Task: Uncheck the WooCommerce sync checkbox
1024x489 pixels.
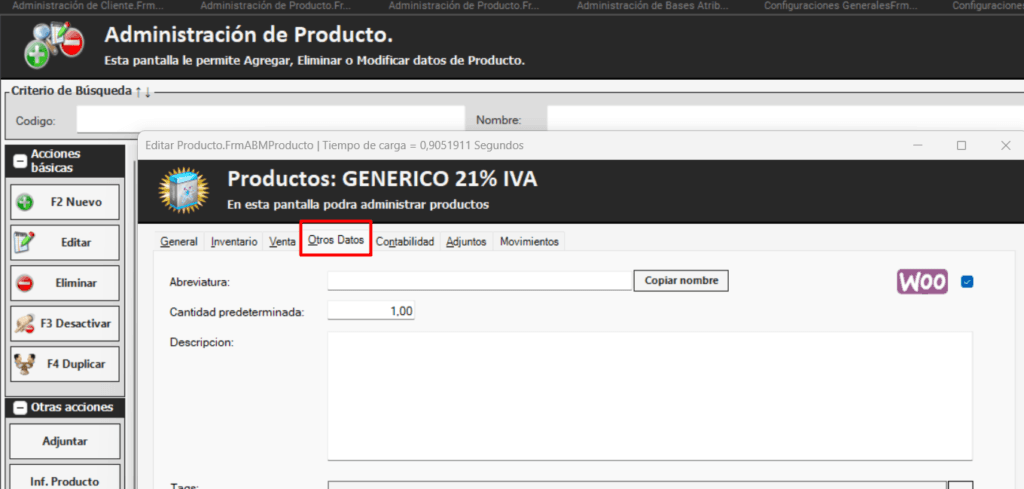Action: tap(967, 282)
